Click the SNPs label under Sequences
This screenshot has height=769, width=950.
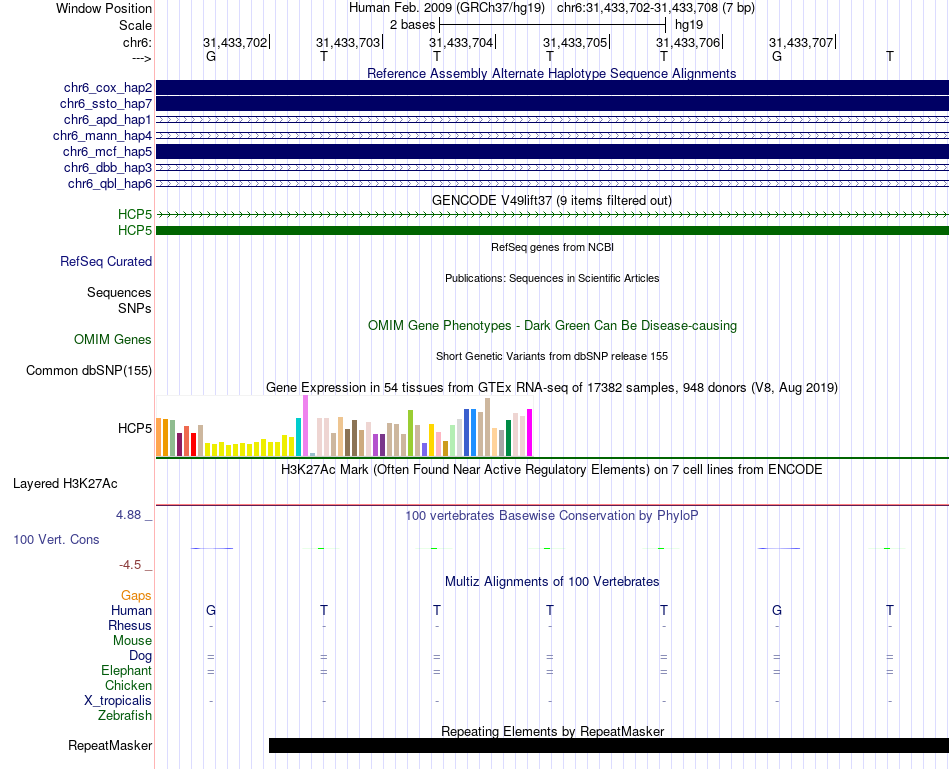pos(135,308)
